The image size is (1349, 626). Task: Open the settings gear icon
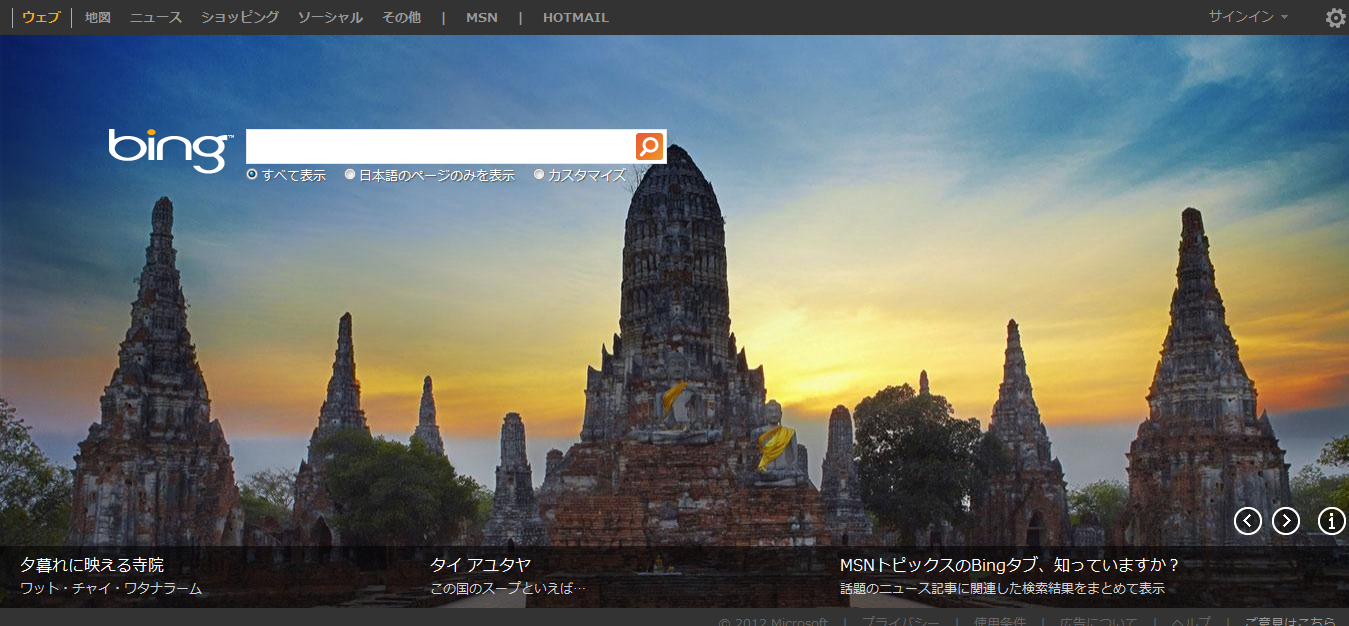click(x=1335, y=18)
